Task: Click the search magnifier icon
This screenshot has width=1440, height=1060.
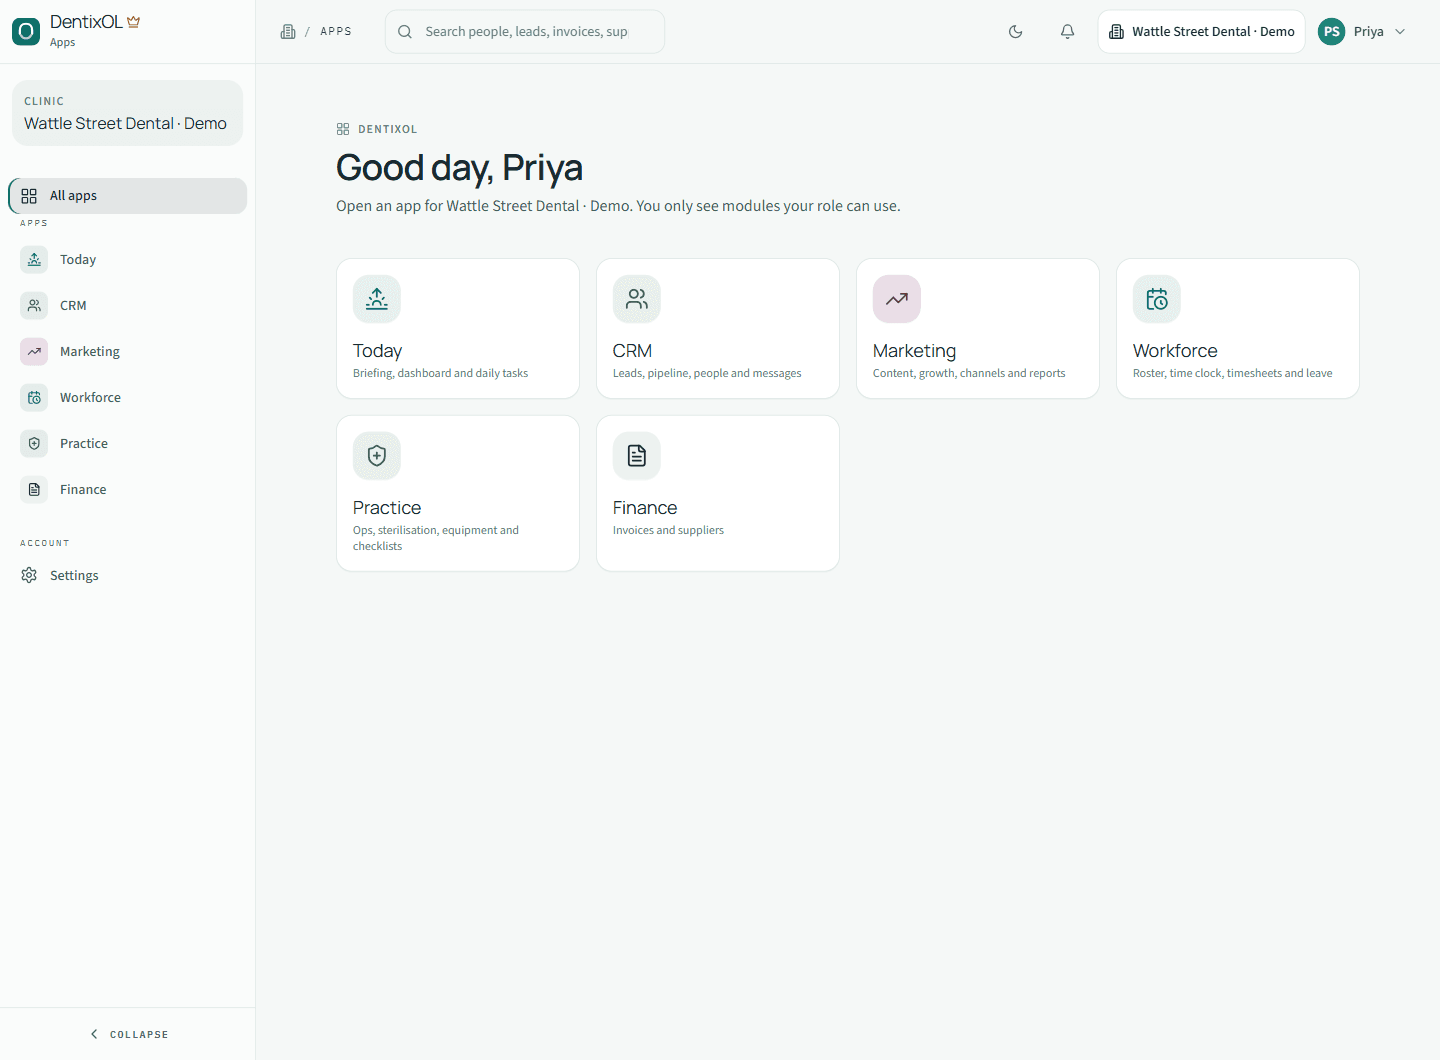Action: 405,32
